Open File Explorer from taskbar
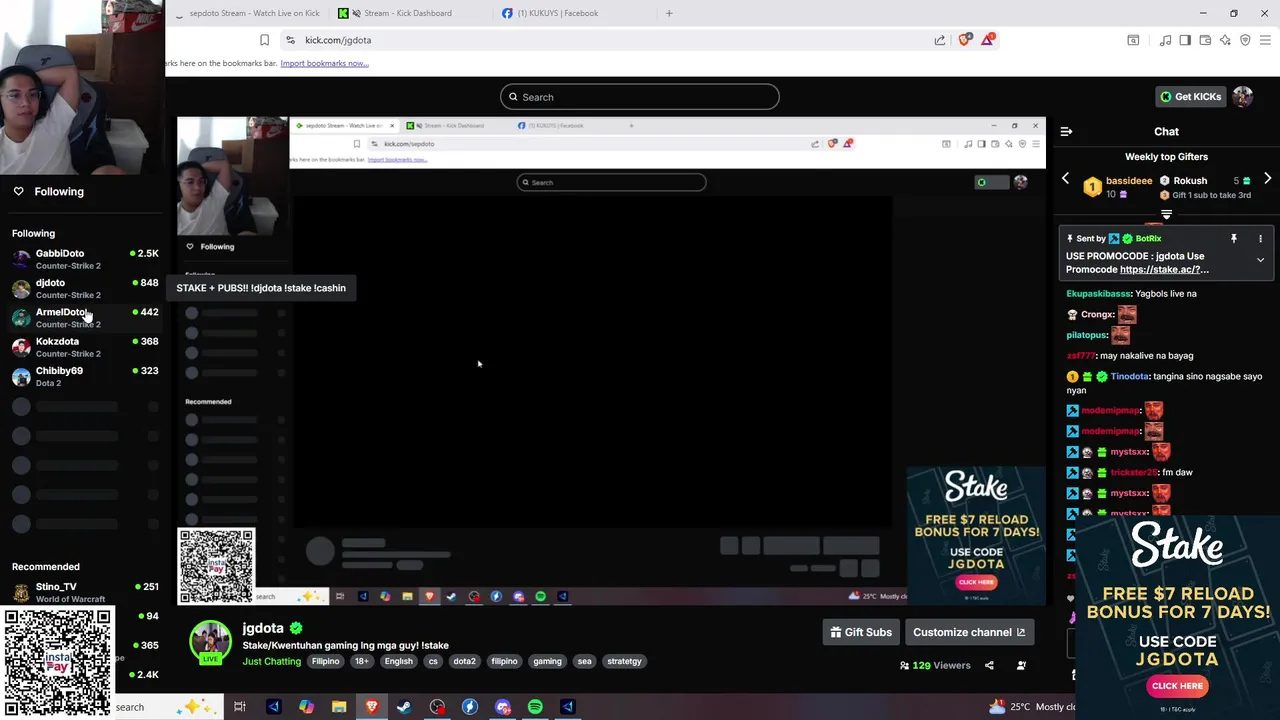 click(x=339, y=707)
